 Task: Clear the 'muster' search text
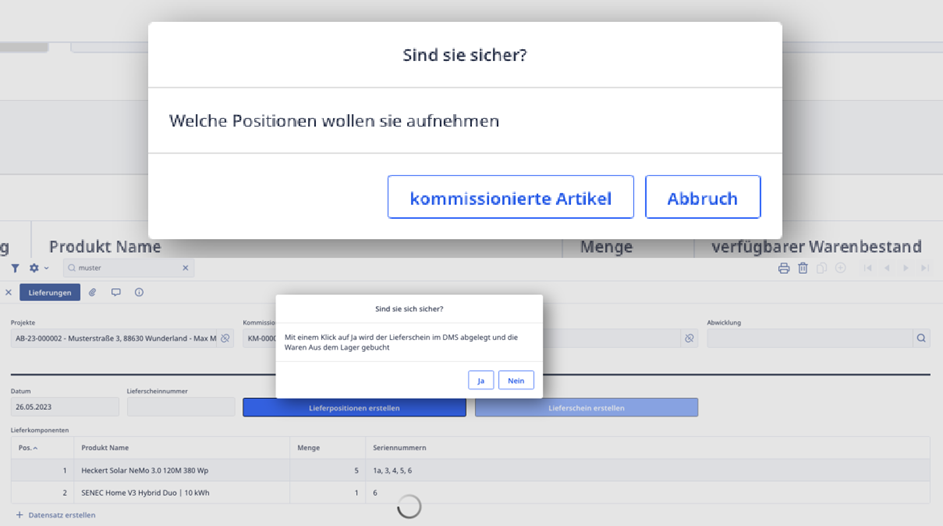coord(185,268)
